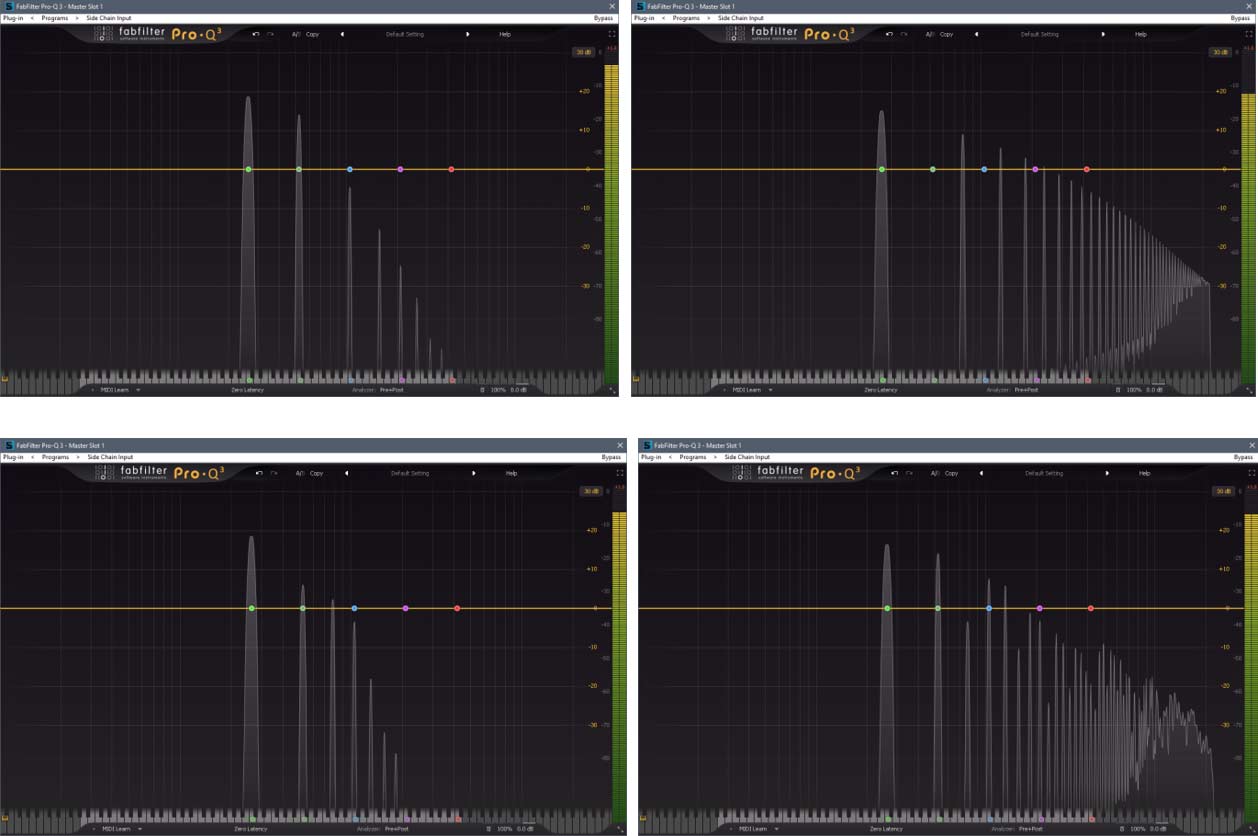Open the 30 dB display range in bottom-right window
The height and width of the screenshot is (836, 1258).
[1222, 491]
